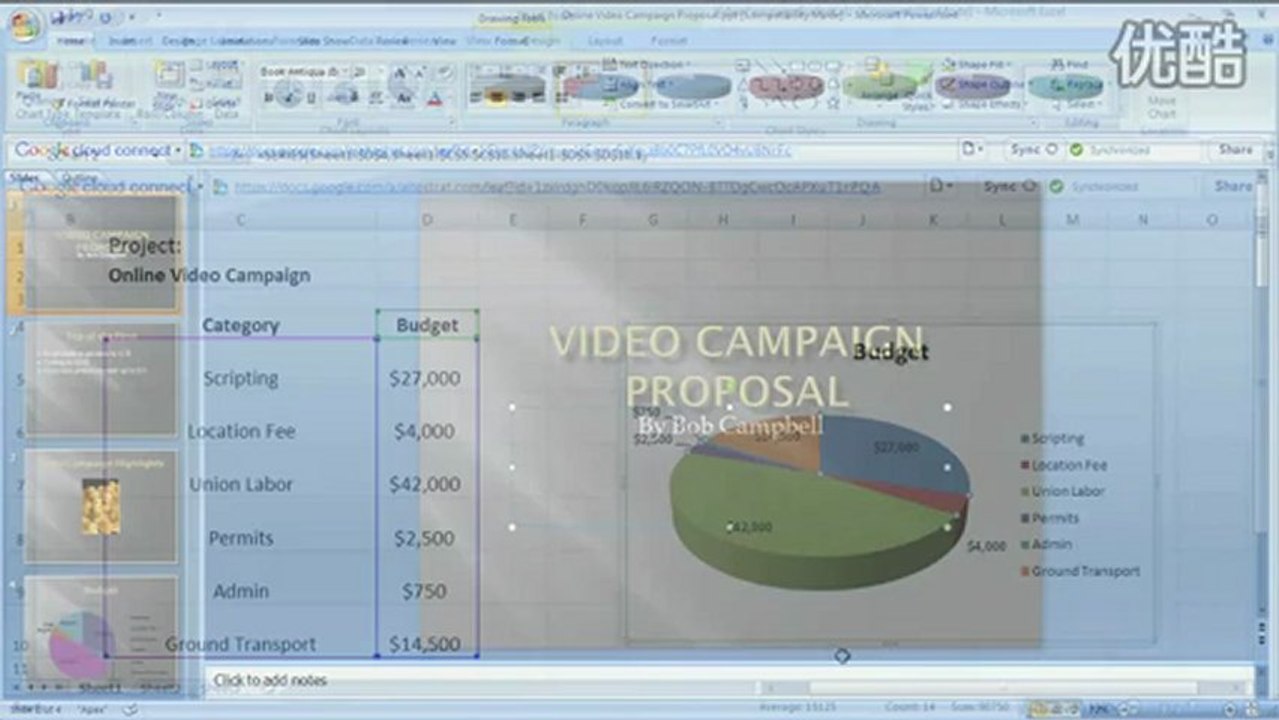Click the red font color icon
Screen dimensions: 1279x720
pyautogui.click(x=434, y=99)
